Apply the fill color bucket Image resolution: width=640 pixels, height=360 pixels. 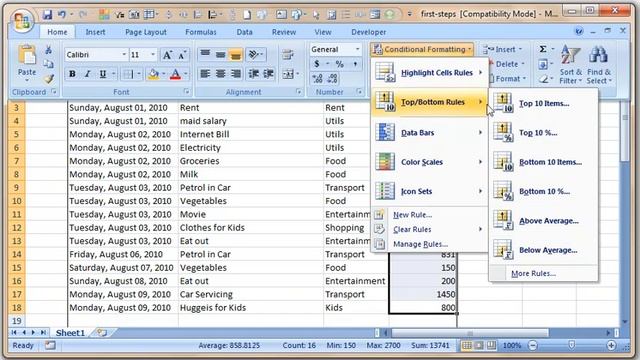(153, 74)
